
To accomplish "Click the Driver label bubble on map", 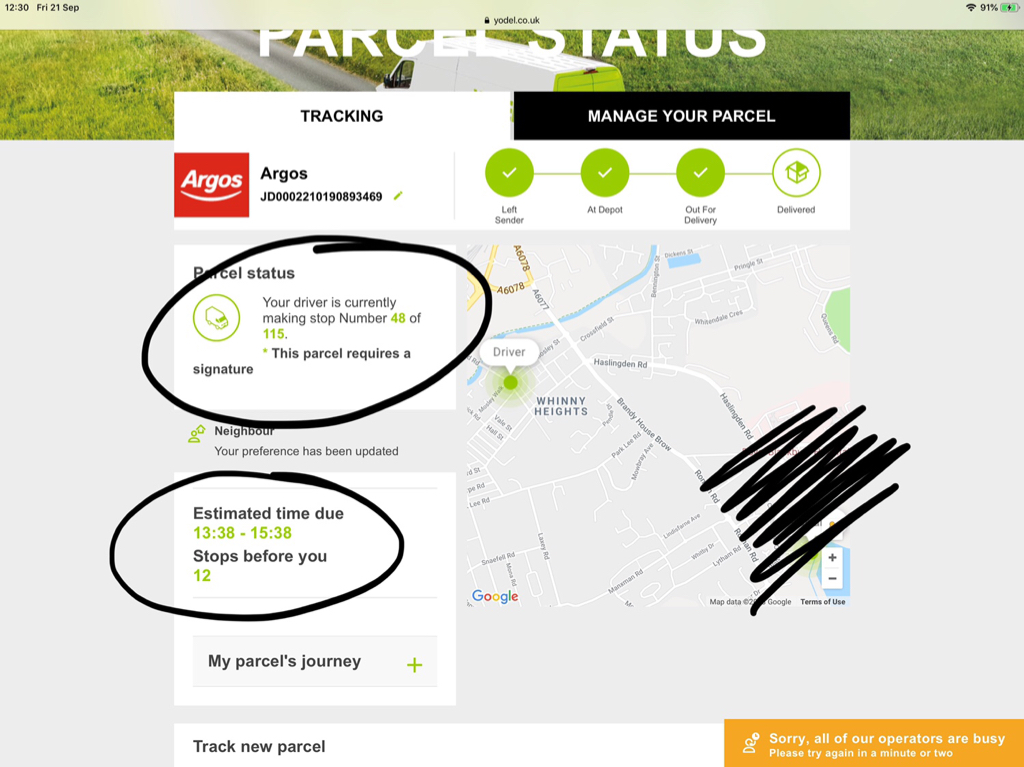I will 509,352.
